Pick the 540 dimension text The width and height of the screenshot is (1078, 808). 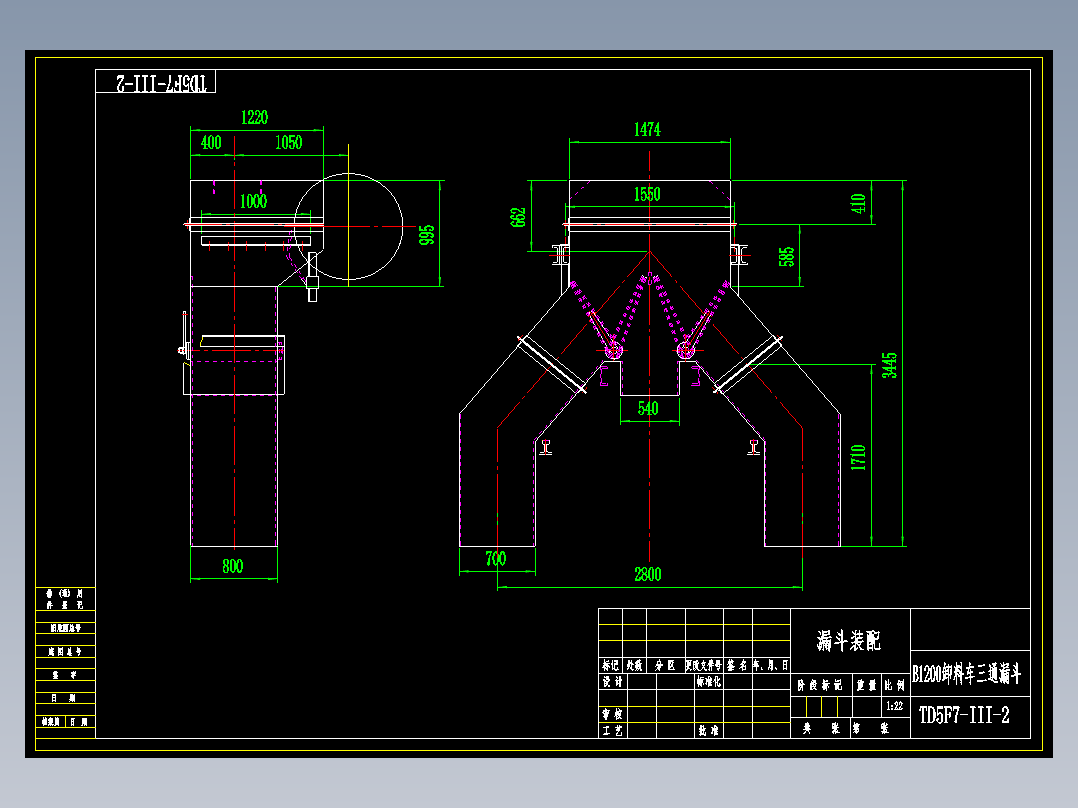[x=648, y=408]
